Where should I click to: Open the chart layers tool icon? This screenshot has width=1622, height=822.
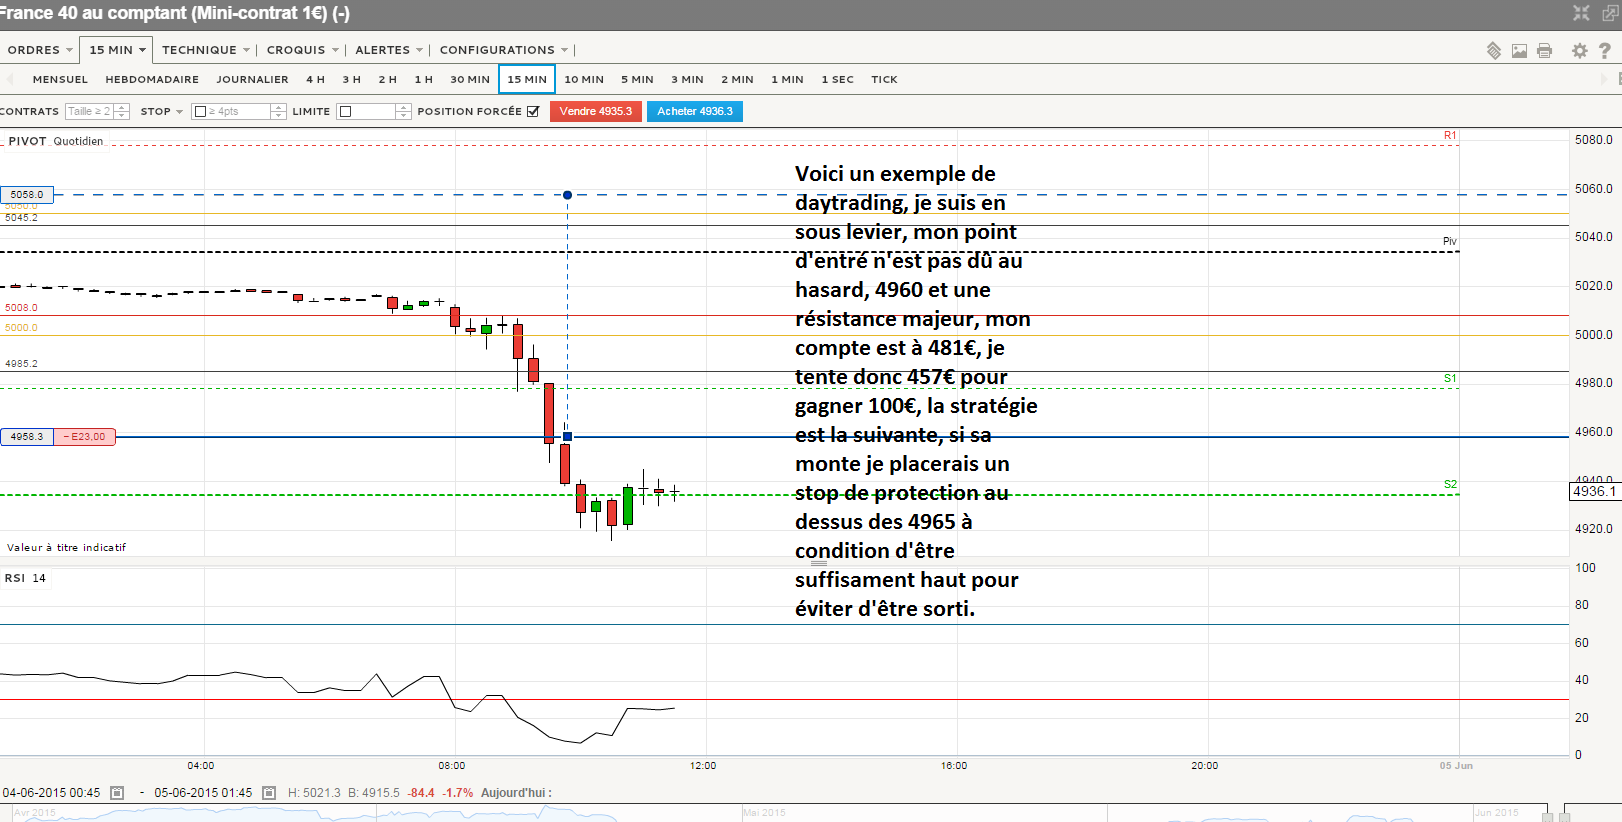[x=1494, y=50]
